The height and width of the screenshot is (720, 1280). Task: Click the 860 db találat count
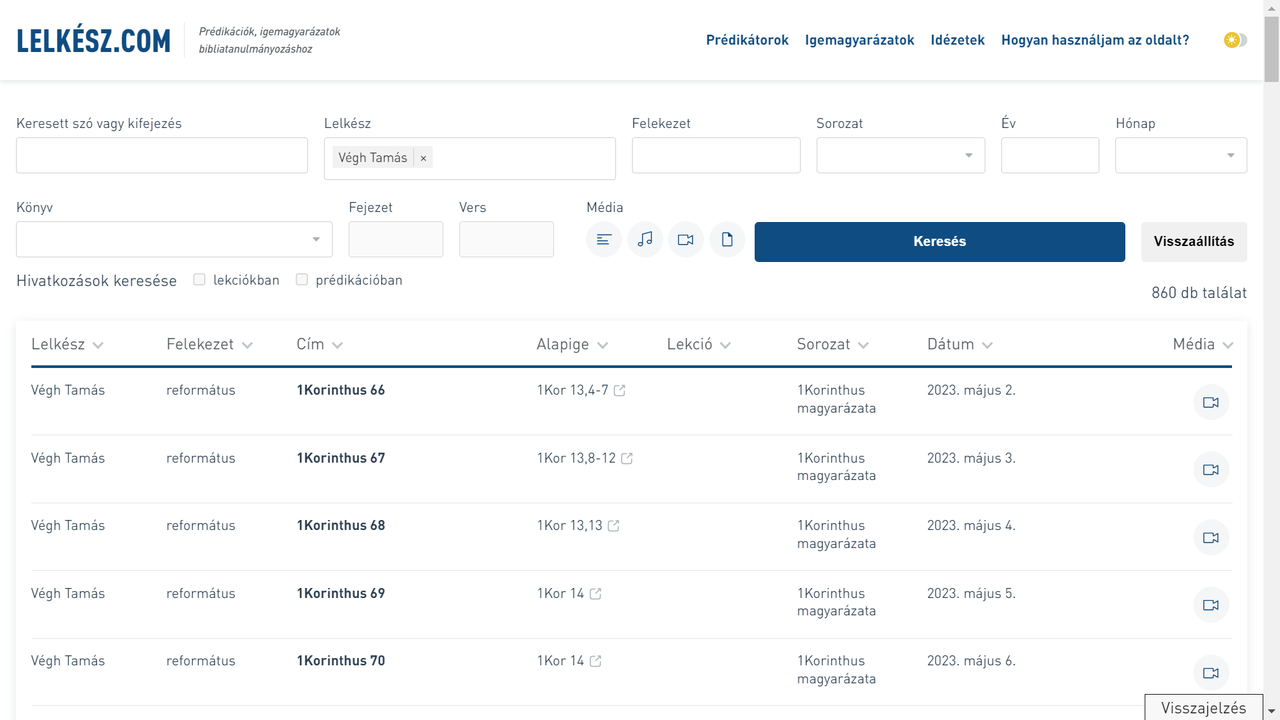point(1199,293)
